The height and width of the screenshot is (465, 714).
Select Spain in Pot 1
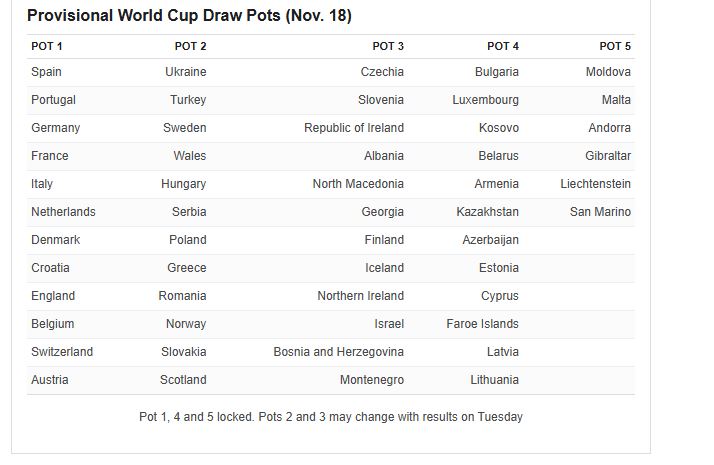[46, 72]
